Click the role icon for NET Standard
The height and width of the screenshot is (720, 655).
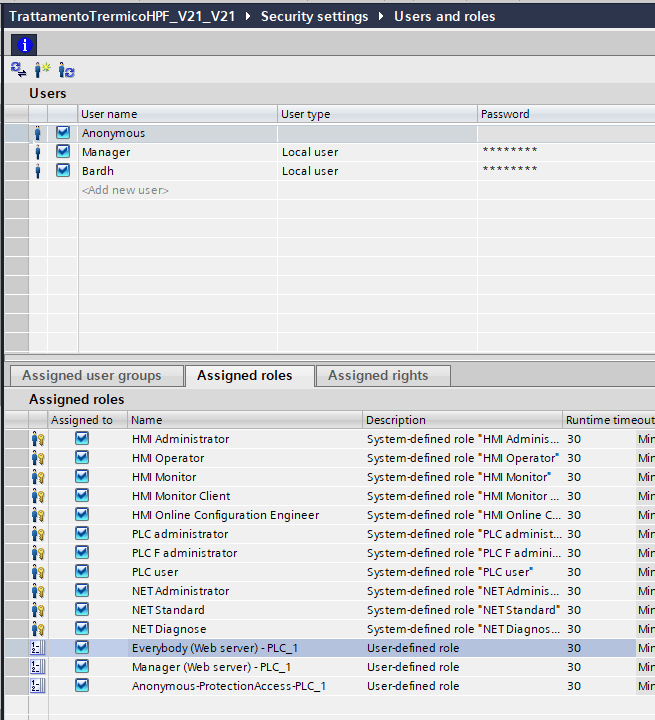click(38, 610)
